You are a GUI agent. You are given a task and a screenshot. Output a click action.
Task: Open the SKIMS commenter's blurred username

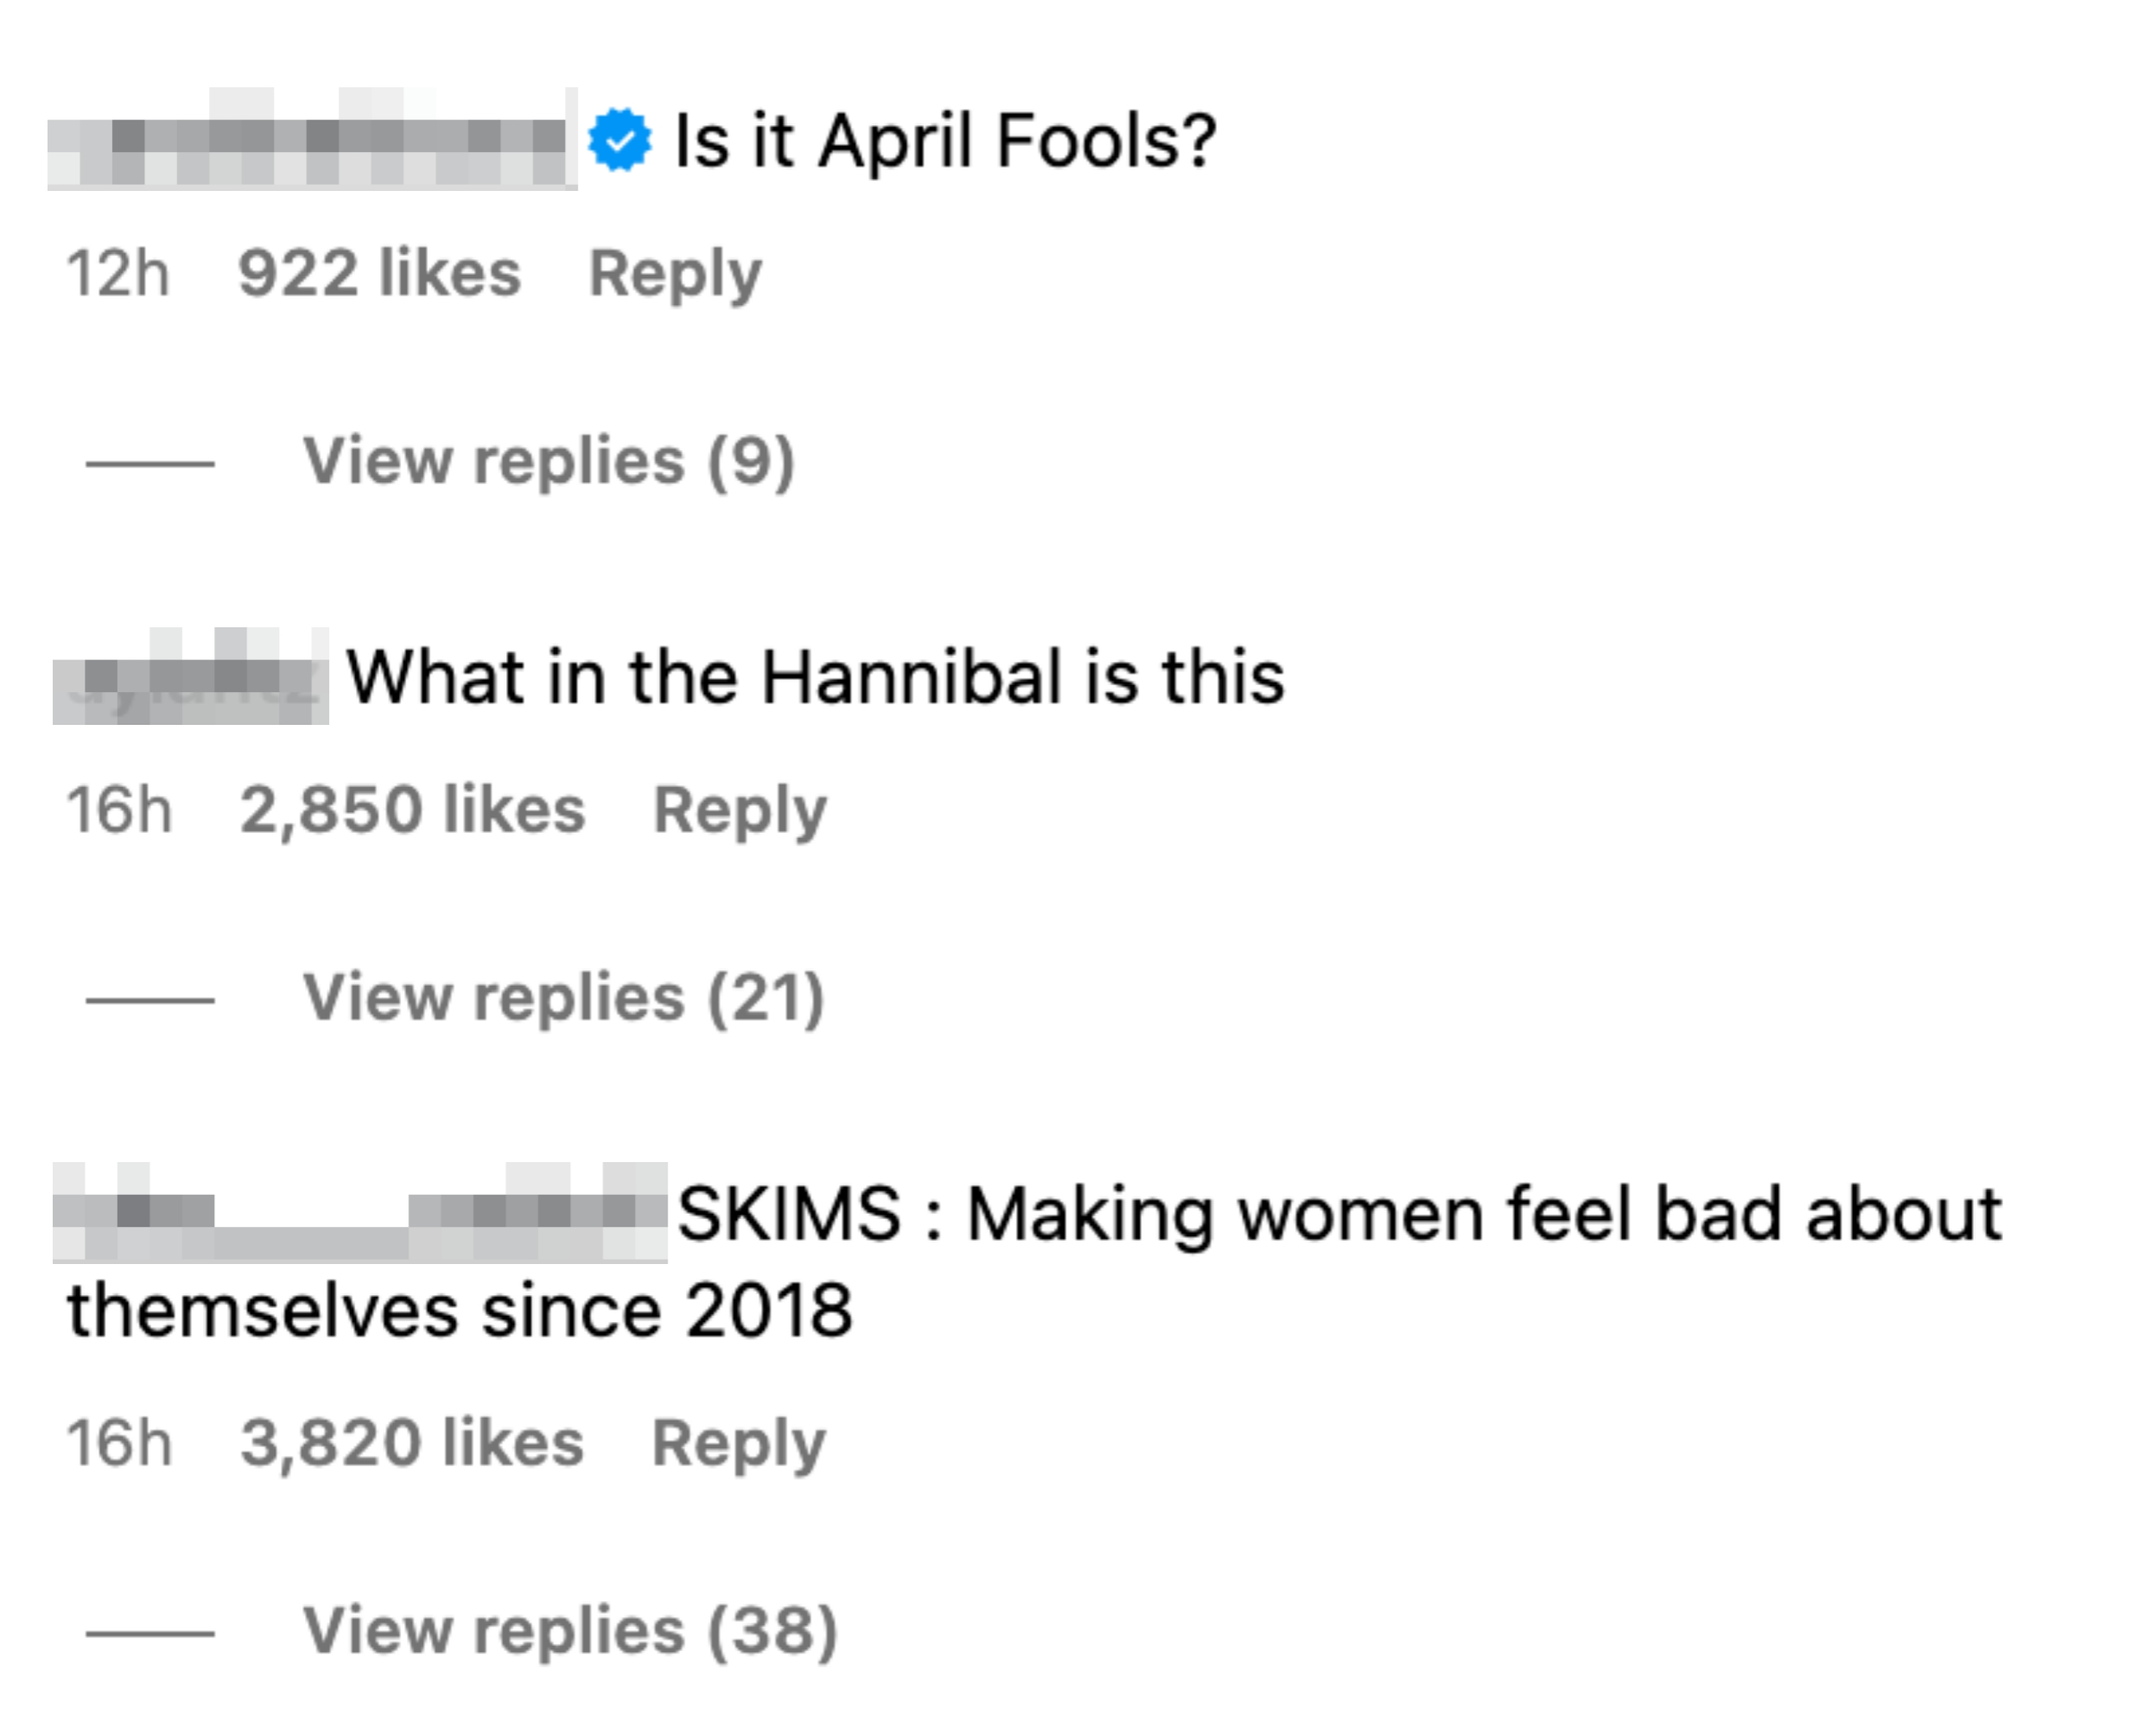360,1213
